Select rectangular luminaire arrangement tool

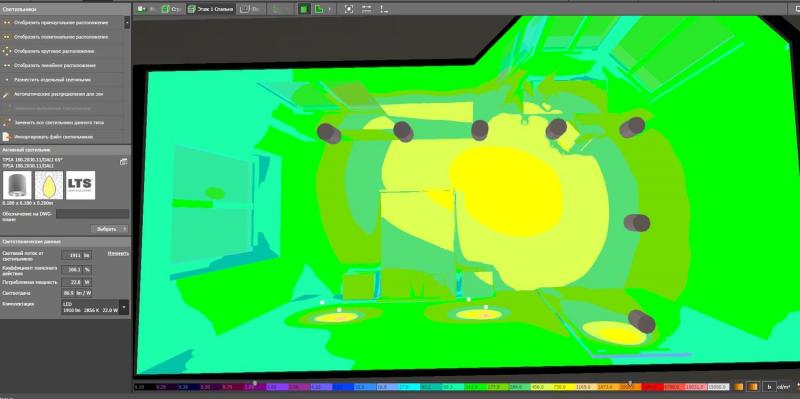click(x=61, y=22)
